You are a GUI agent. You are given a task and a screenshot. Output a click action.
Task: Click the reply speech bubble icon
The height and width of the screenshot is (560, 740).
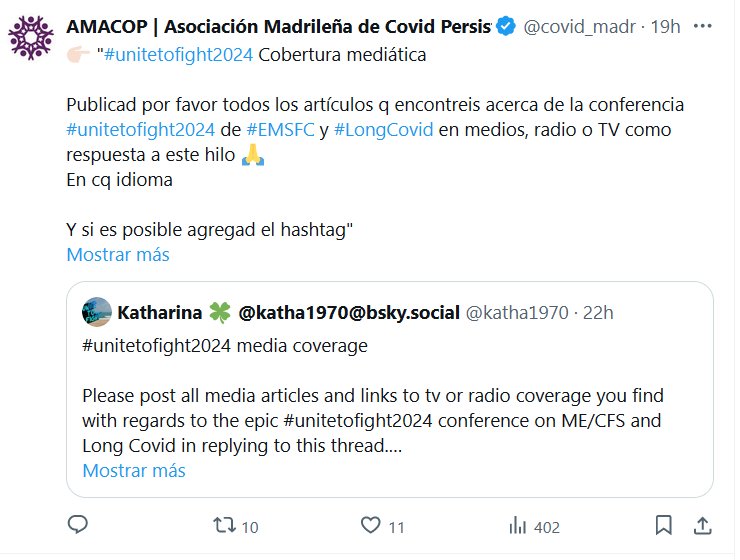coord(78,526)
